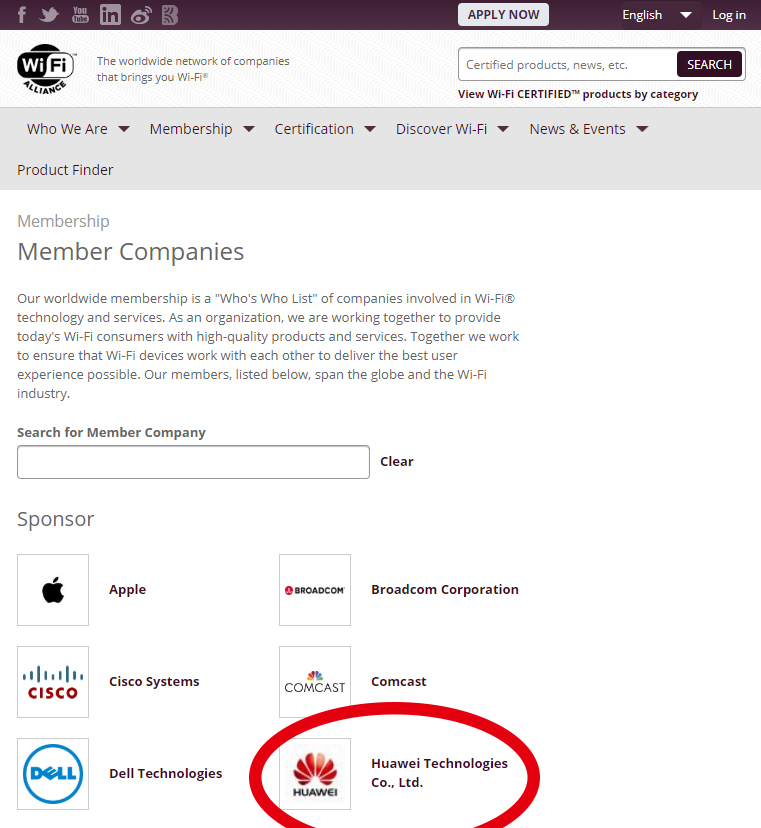The height and width of the screenshot is (828, 761).
Task: Open the Membership menu
Action: [x=201, y=129]
